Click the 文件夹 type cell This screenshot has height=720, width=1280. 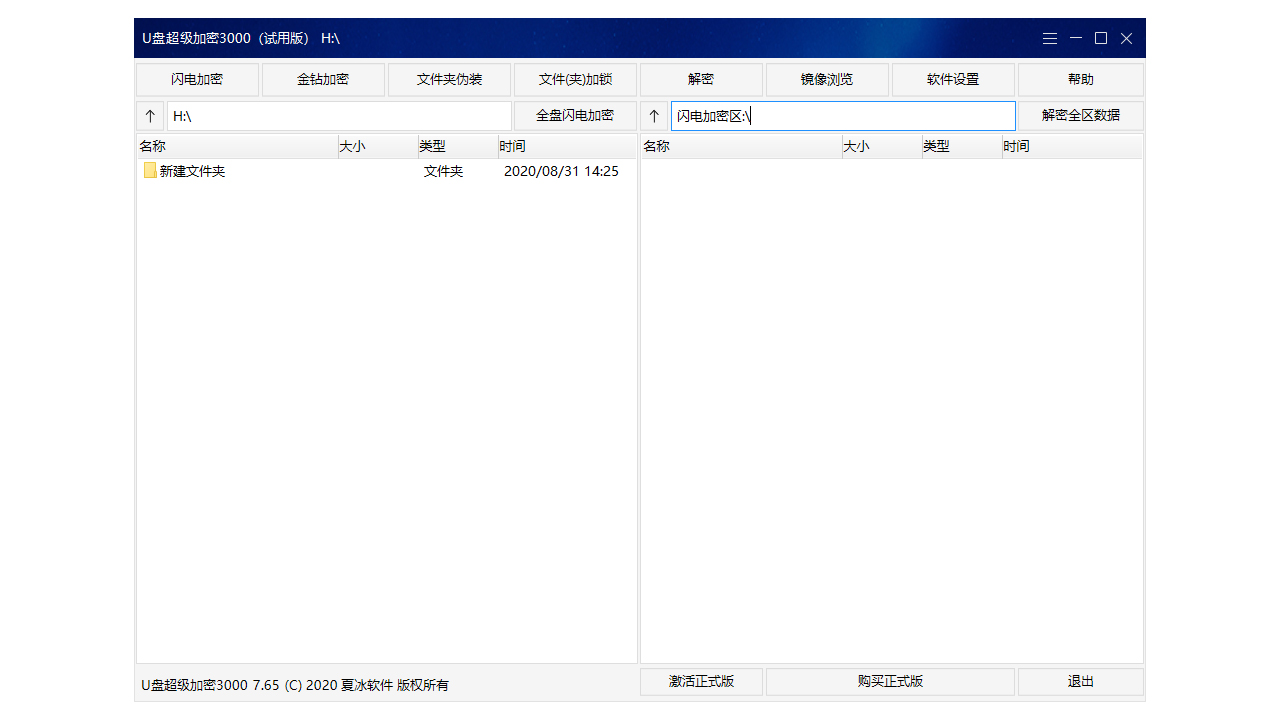tap(443, 171)
